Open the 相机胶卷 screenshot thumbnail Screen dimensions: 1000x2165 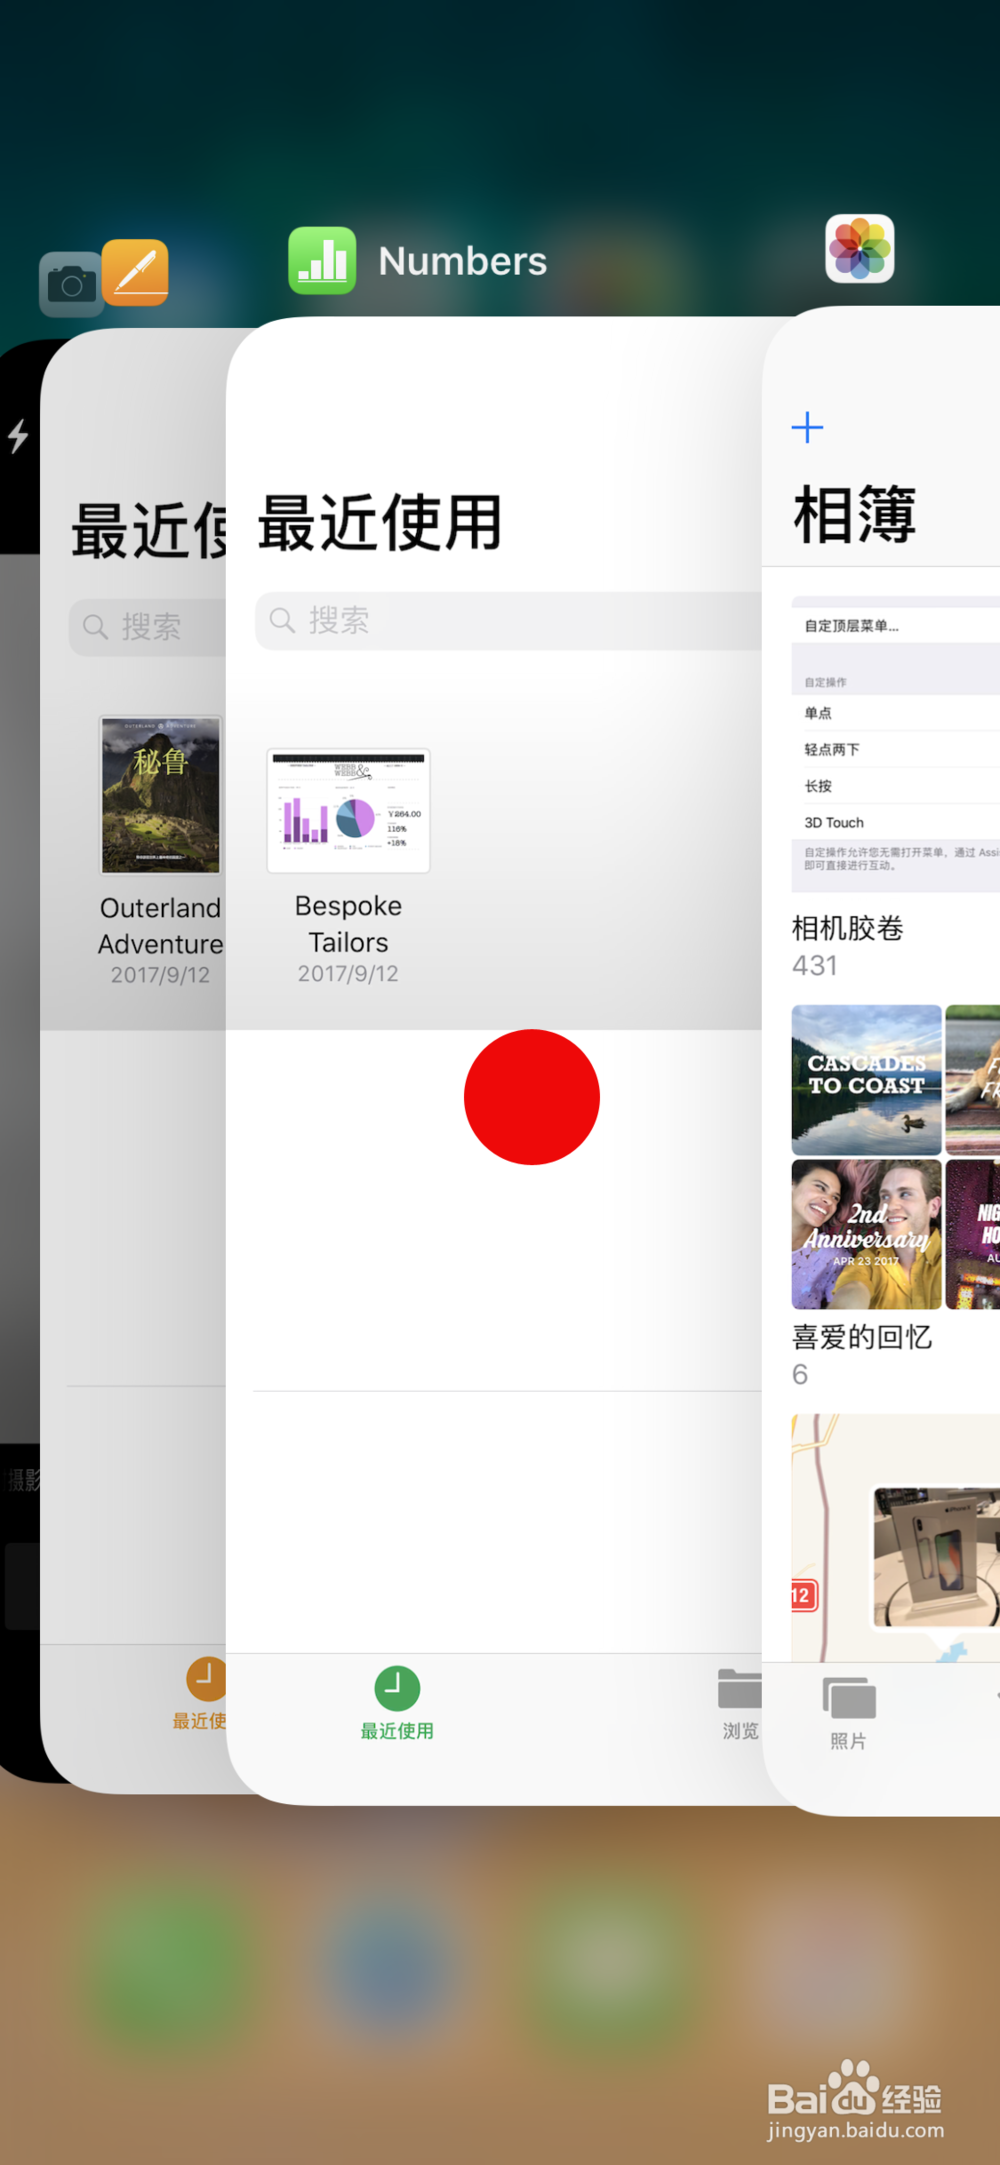pos(895,744)
